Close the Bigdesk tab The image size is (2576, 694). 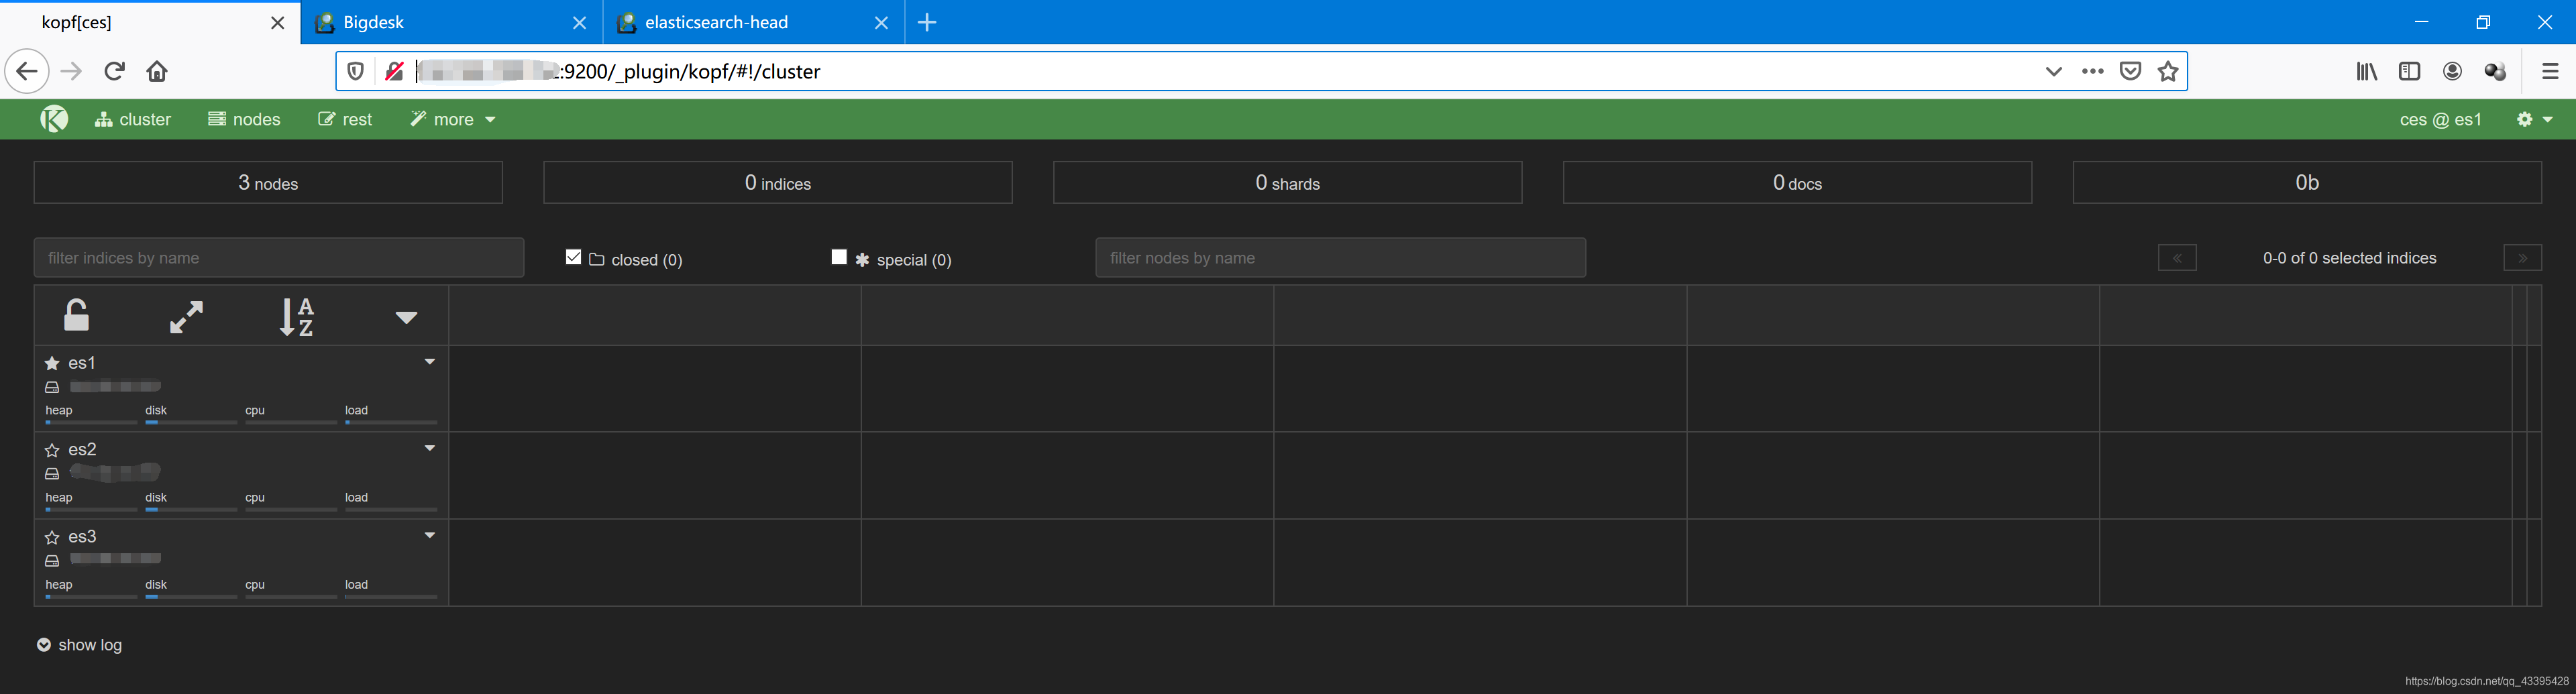(579, 22)
